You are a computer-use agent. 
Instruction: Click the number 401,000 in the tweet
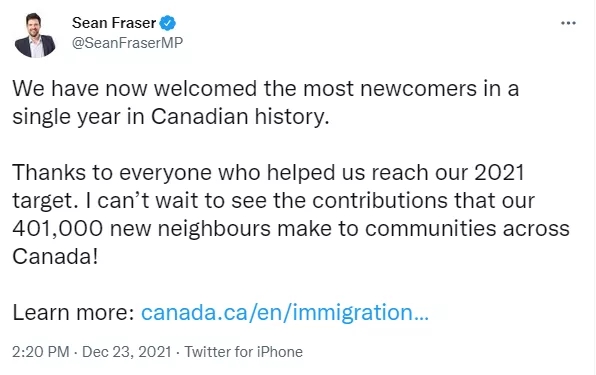coord(57,229)
